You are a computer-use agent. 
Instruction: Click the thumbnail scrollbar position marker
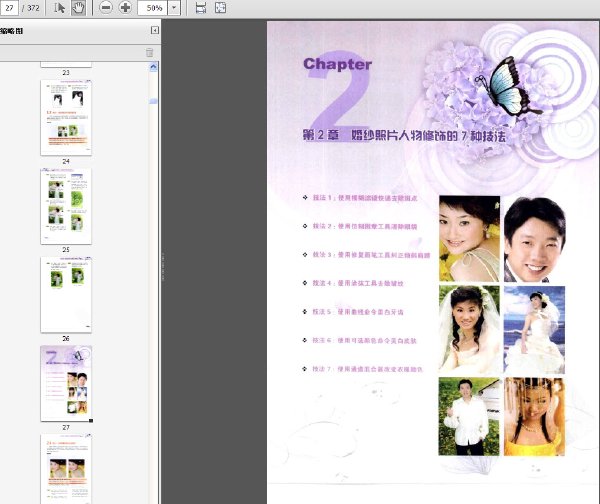153,101
